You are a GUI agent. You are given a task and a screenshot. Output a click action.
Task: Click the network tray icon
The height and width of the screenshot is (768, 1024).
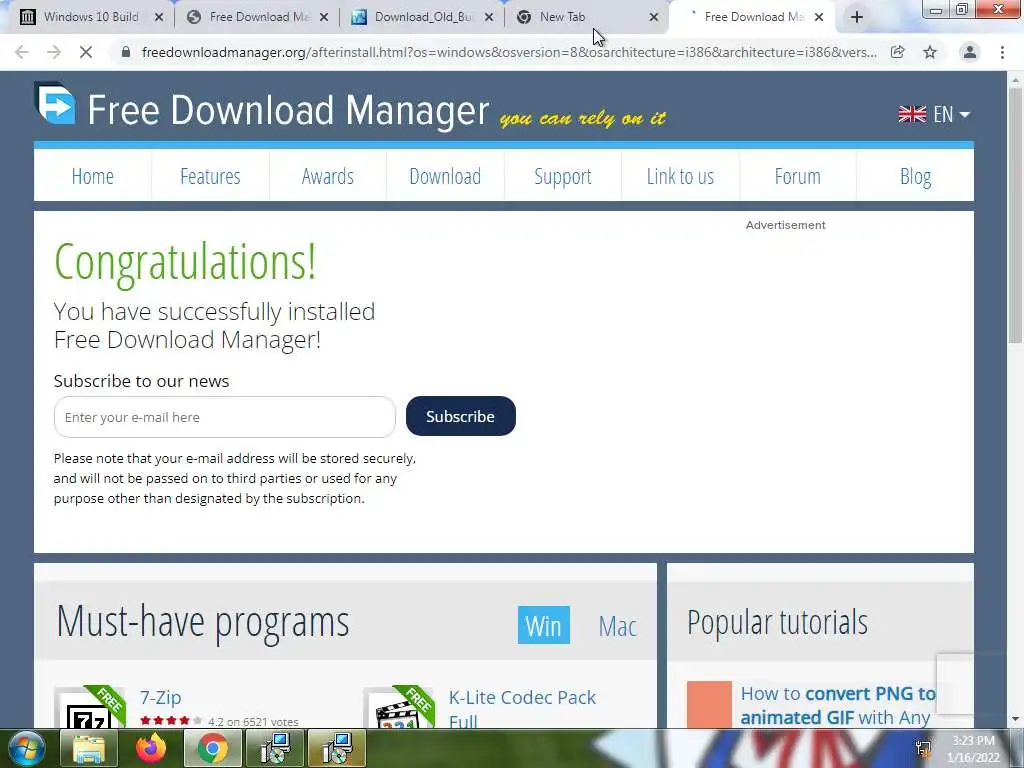coord(923,749)
